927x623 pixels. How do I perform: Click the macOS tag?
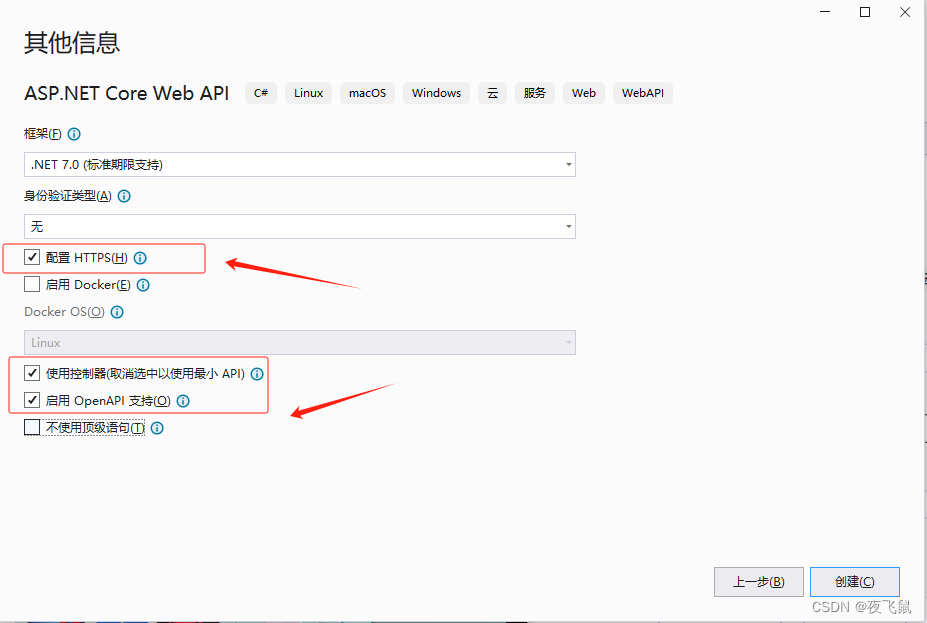[x=367, y=93]
